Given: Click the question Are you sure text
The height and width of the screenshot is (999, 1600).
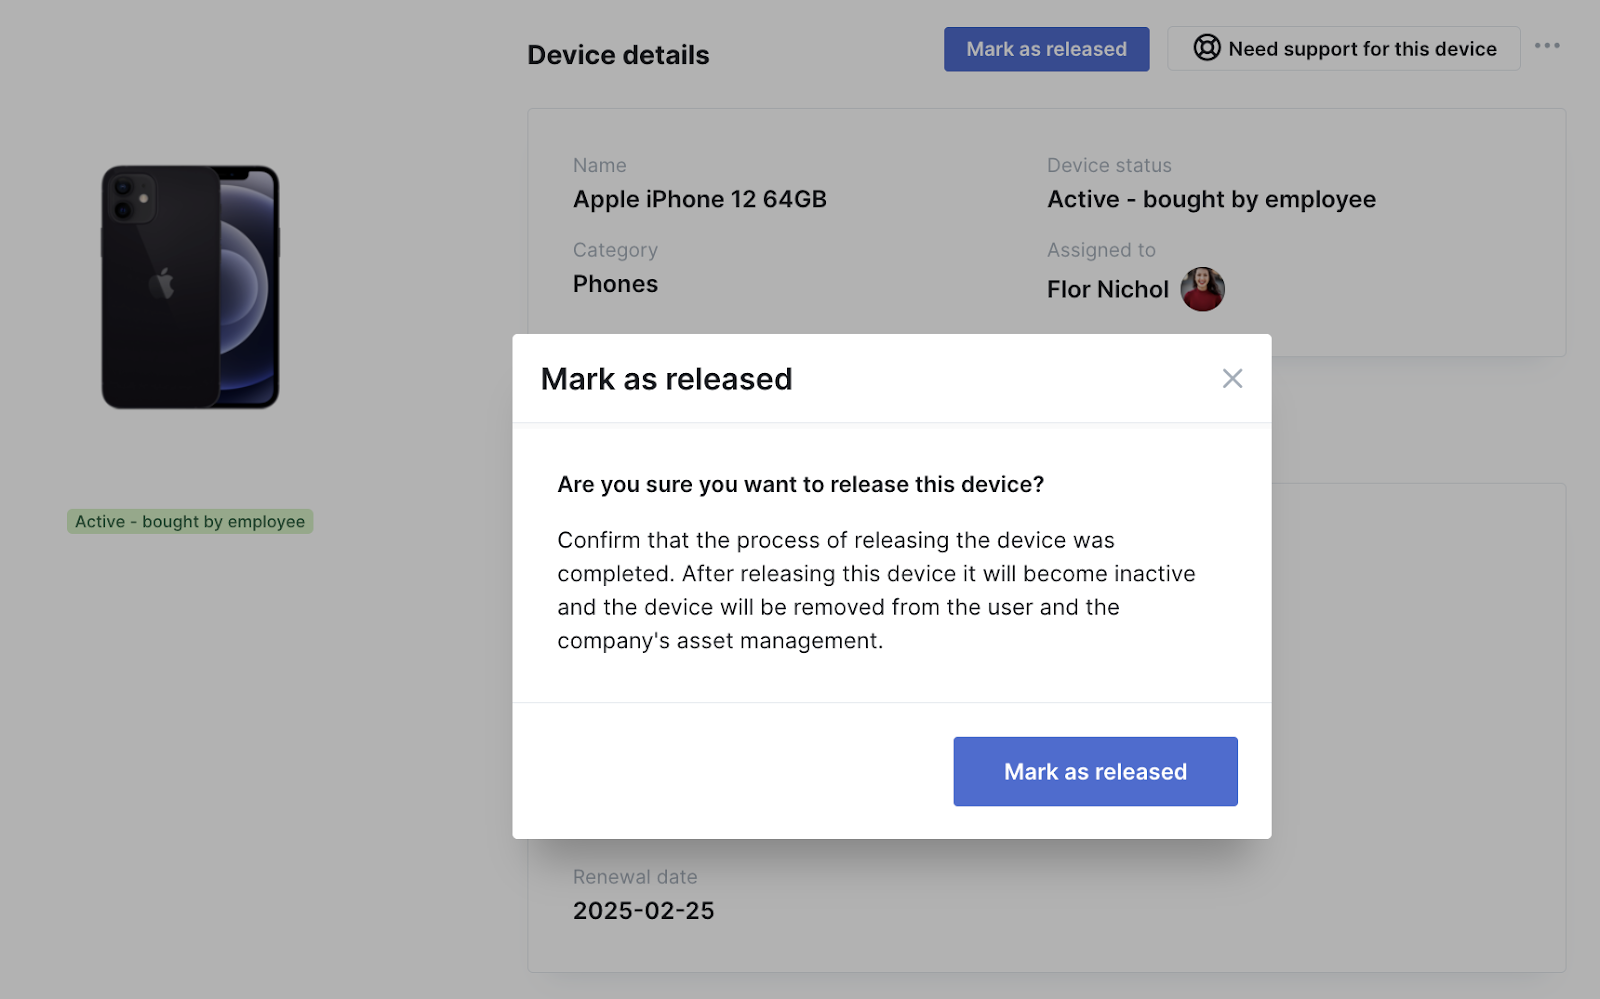Looking at the screenshot, I should click(x=800, y=485).
